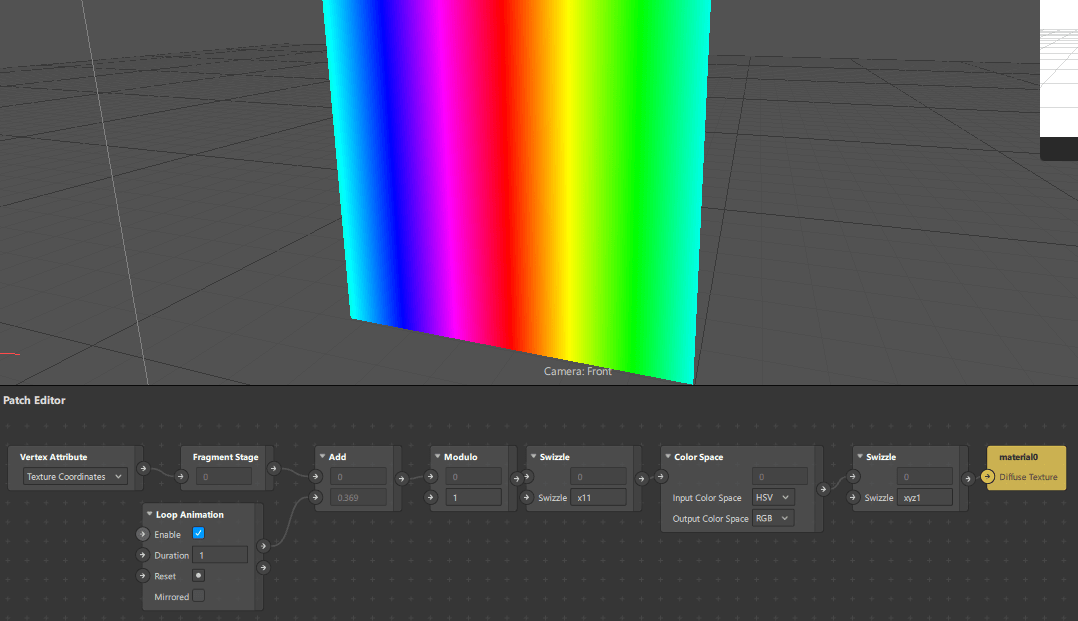Image resolution: width=1078 pixels, height=621 pixels.
Task: Enable the Mirrored checkbox in Loop Animation
Action: (196, 596)
